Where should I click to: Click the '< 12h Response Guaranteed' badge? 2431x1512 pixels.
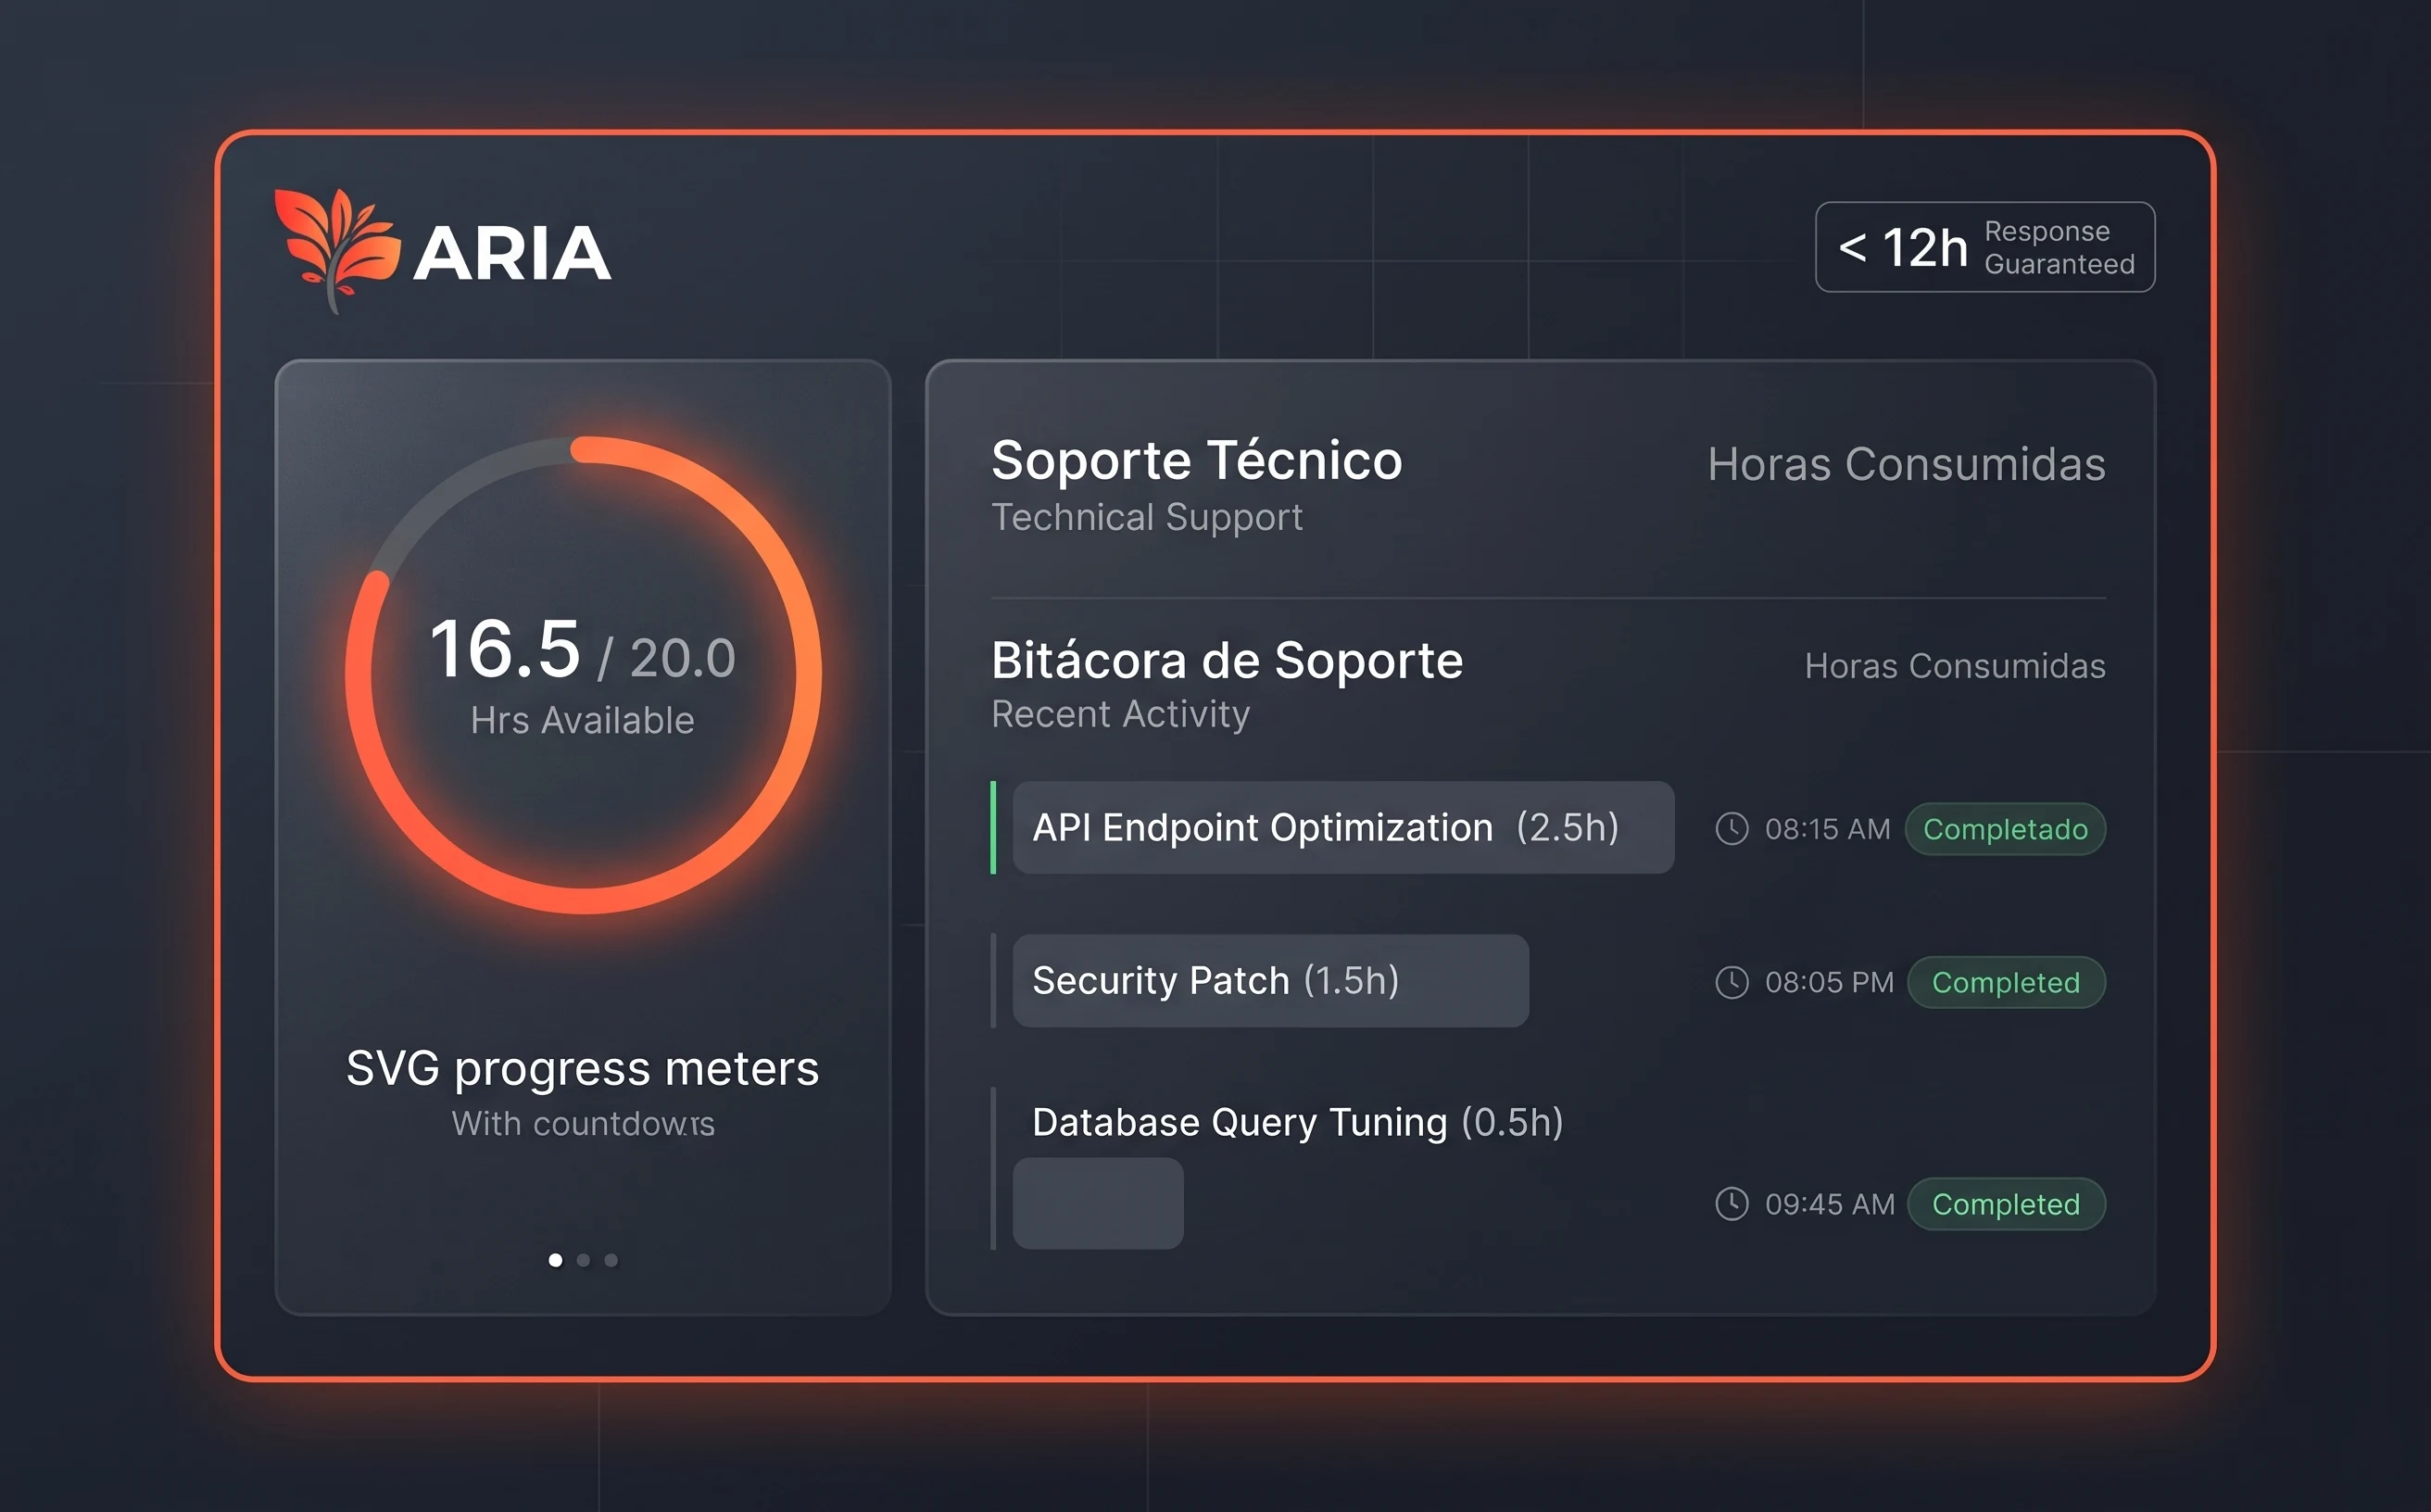coord(1985,247)
